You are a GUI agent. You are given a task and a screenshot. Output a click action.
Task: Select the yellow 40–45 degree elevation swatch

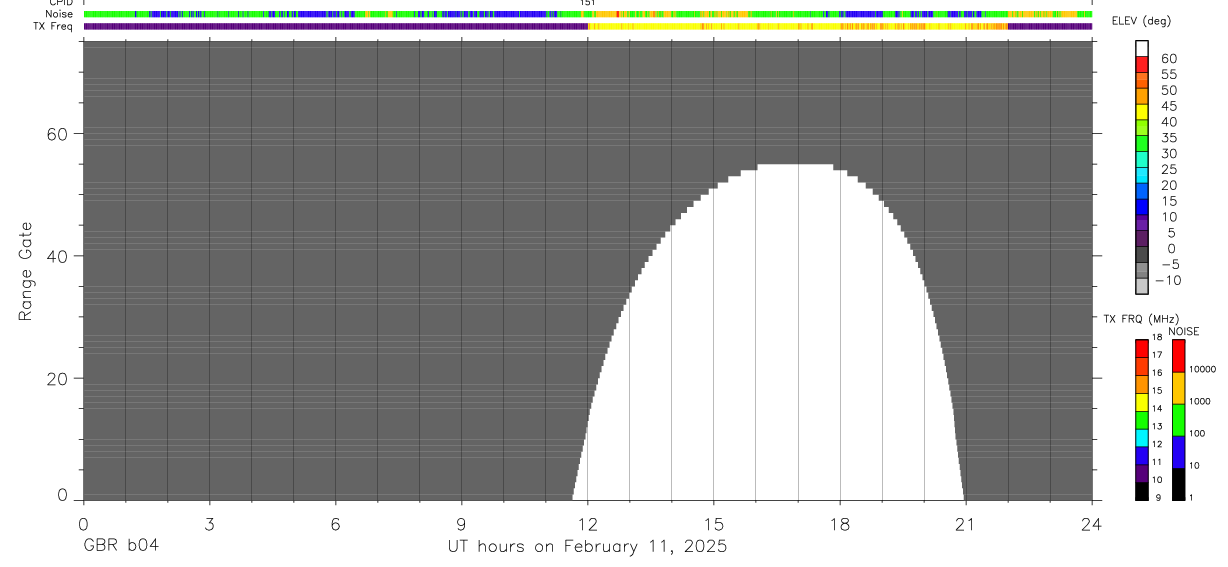1142,112
